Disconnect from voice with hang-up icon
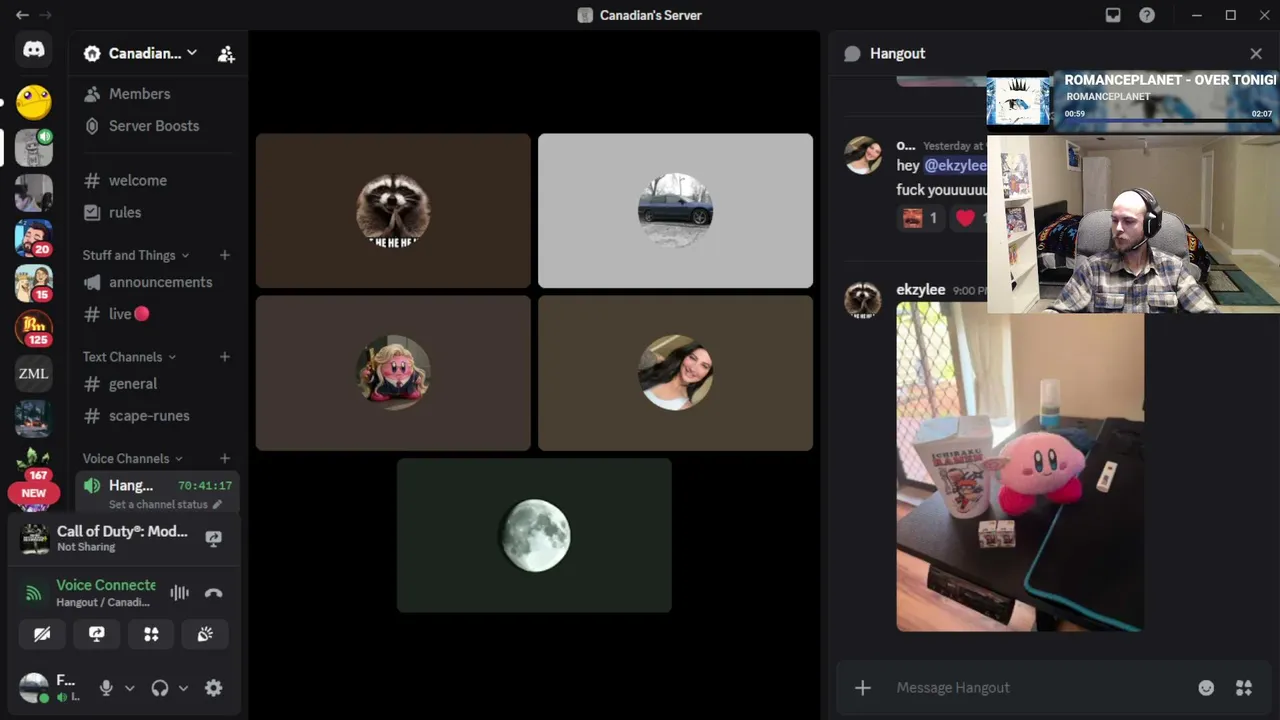The width and height of the screenshot is (1280, 720). coord(213,593)
